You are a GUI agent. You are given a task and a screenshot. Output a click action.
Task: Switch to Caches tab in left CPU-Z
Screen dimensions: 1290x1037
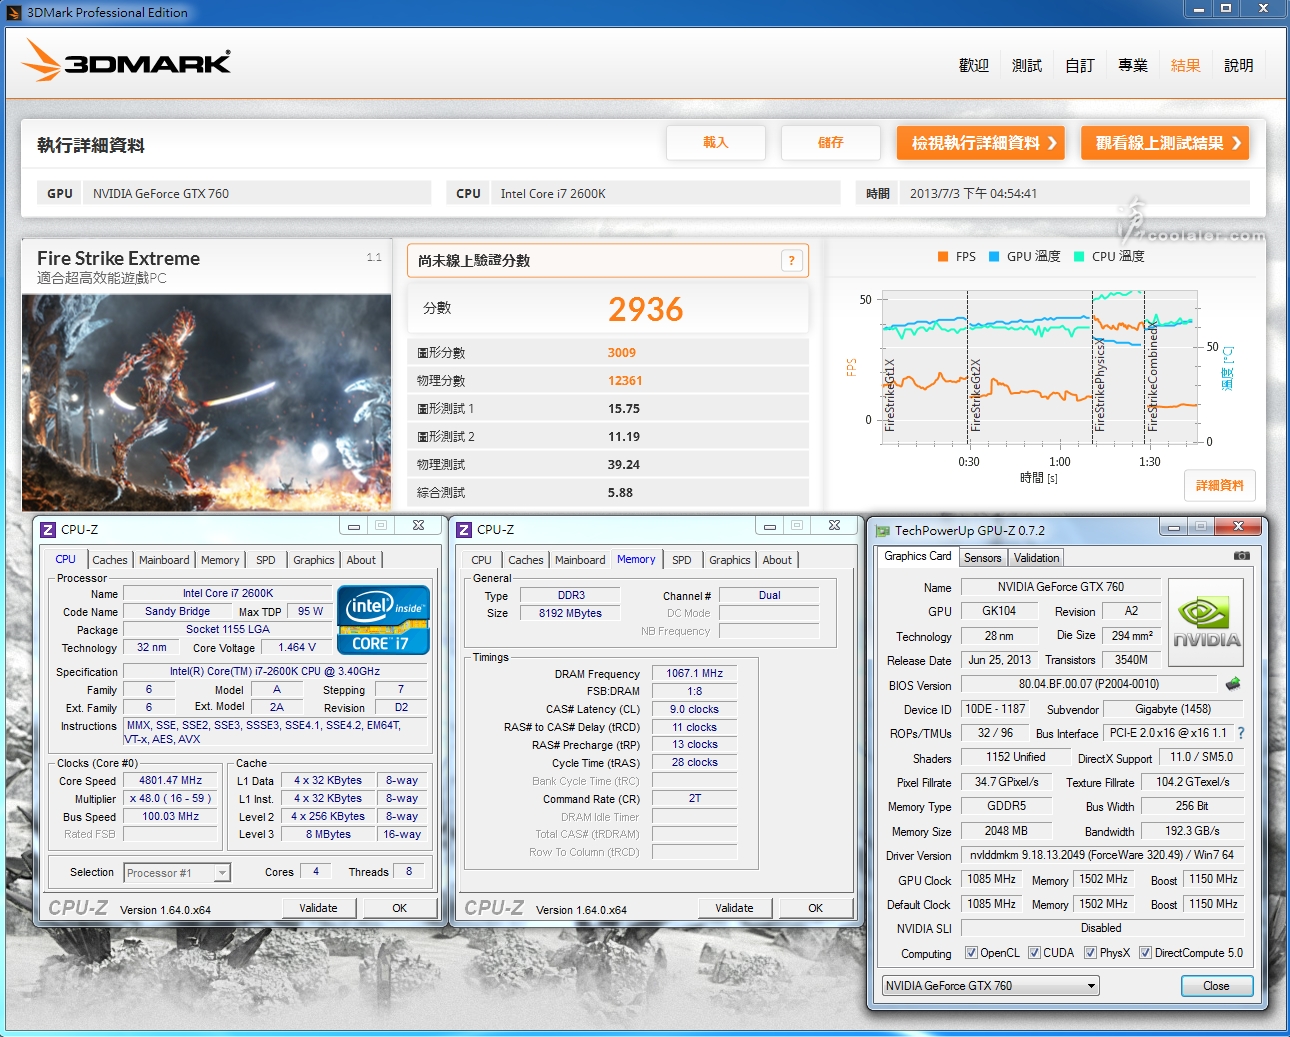pyautogui.click(x=110, y=560)
